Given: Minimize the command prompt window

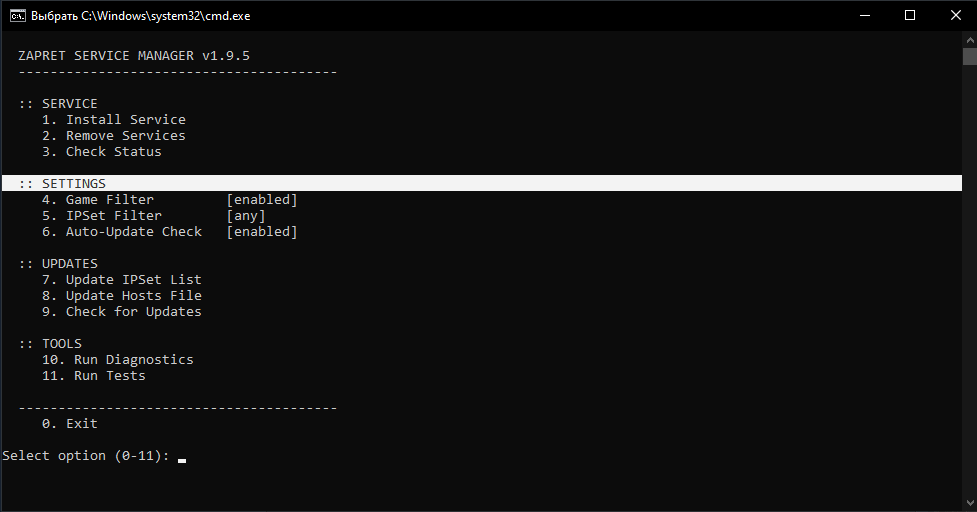Looking at the screenshot, I should pyautogui.click(x=865, y=16).
